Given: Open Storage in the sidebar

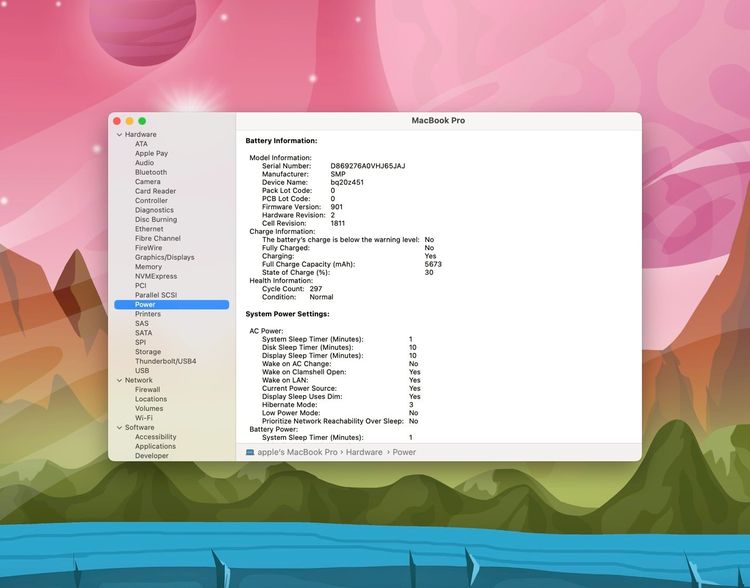Looking at the screenshot, I should click(148, 352).
